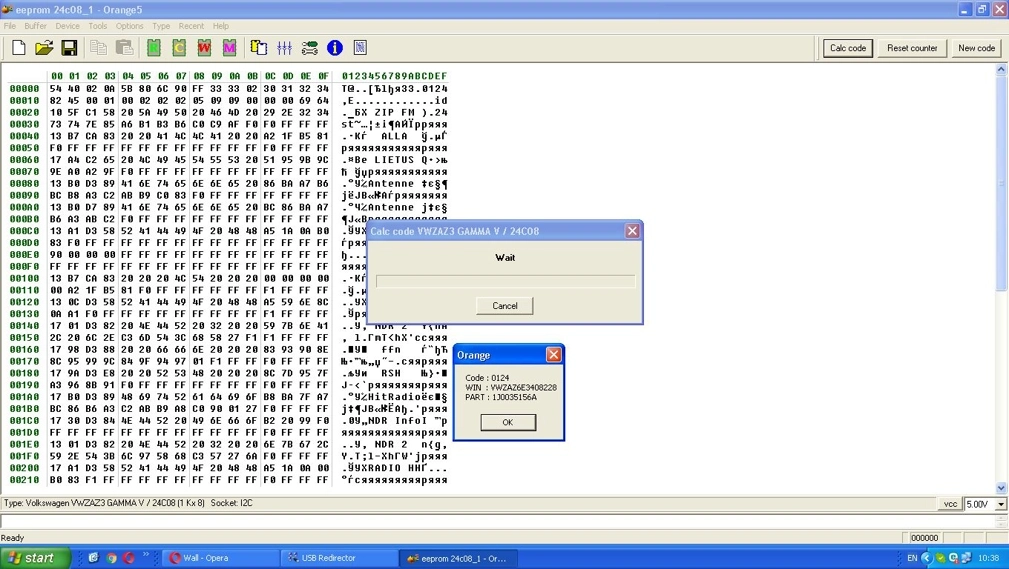
Task: Open the wrench tools icon
Action: (310, 48)
